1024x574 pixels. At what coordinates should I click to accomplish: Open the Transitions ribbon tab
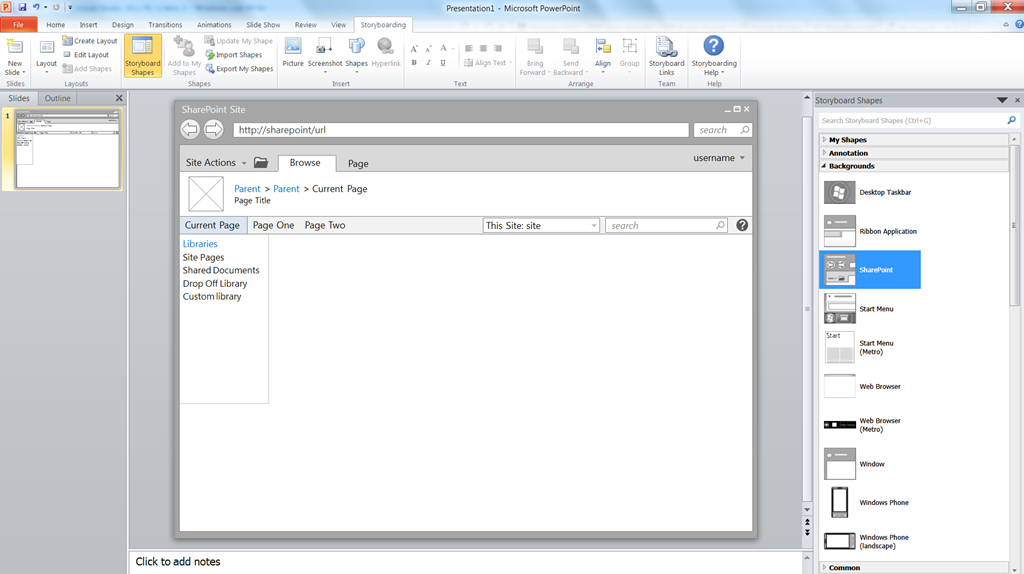165,25
